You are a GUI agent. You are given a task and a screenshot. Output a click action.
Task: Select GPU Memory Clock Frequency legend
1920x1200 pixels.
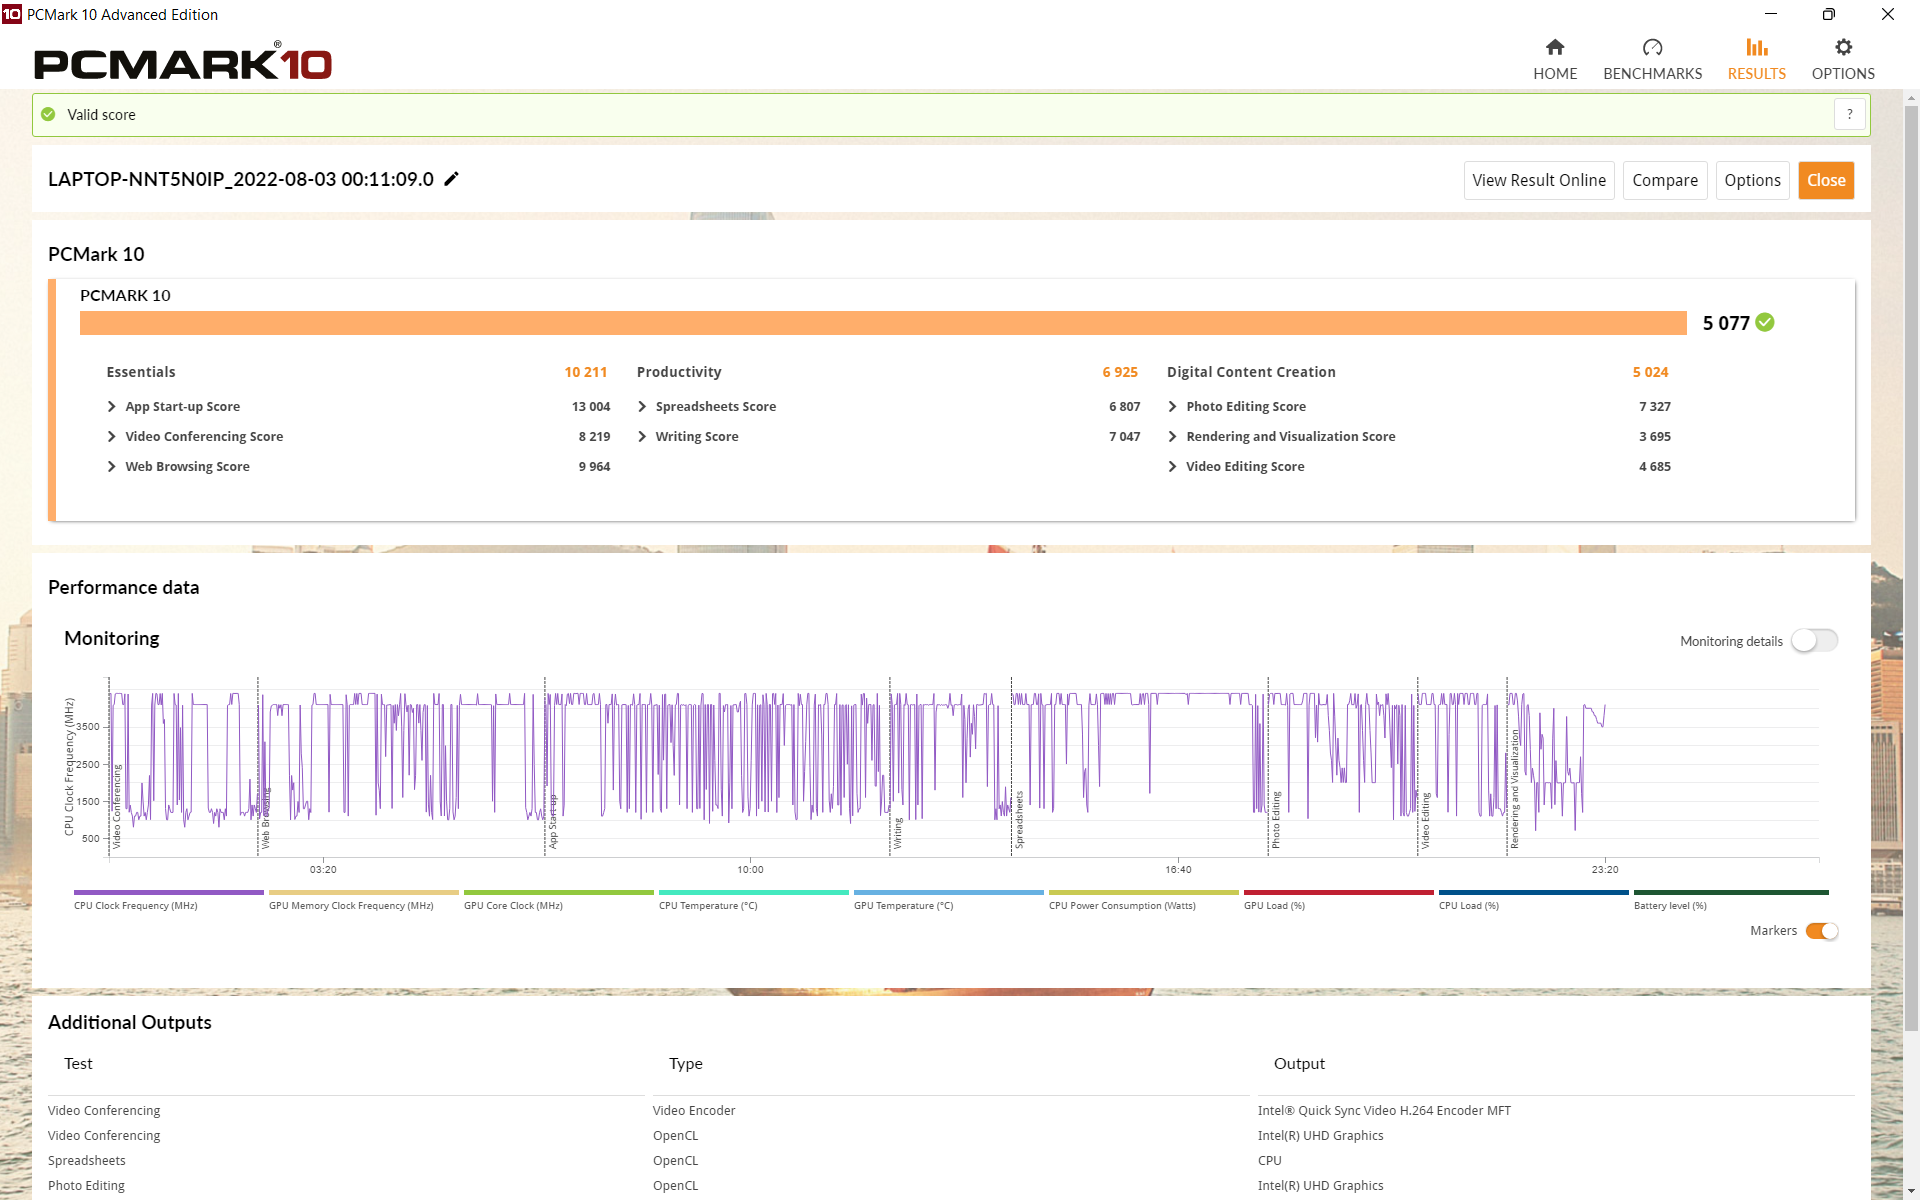point(363,899)
